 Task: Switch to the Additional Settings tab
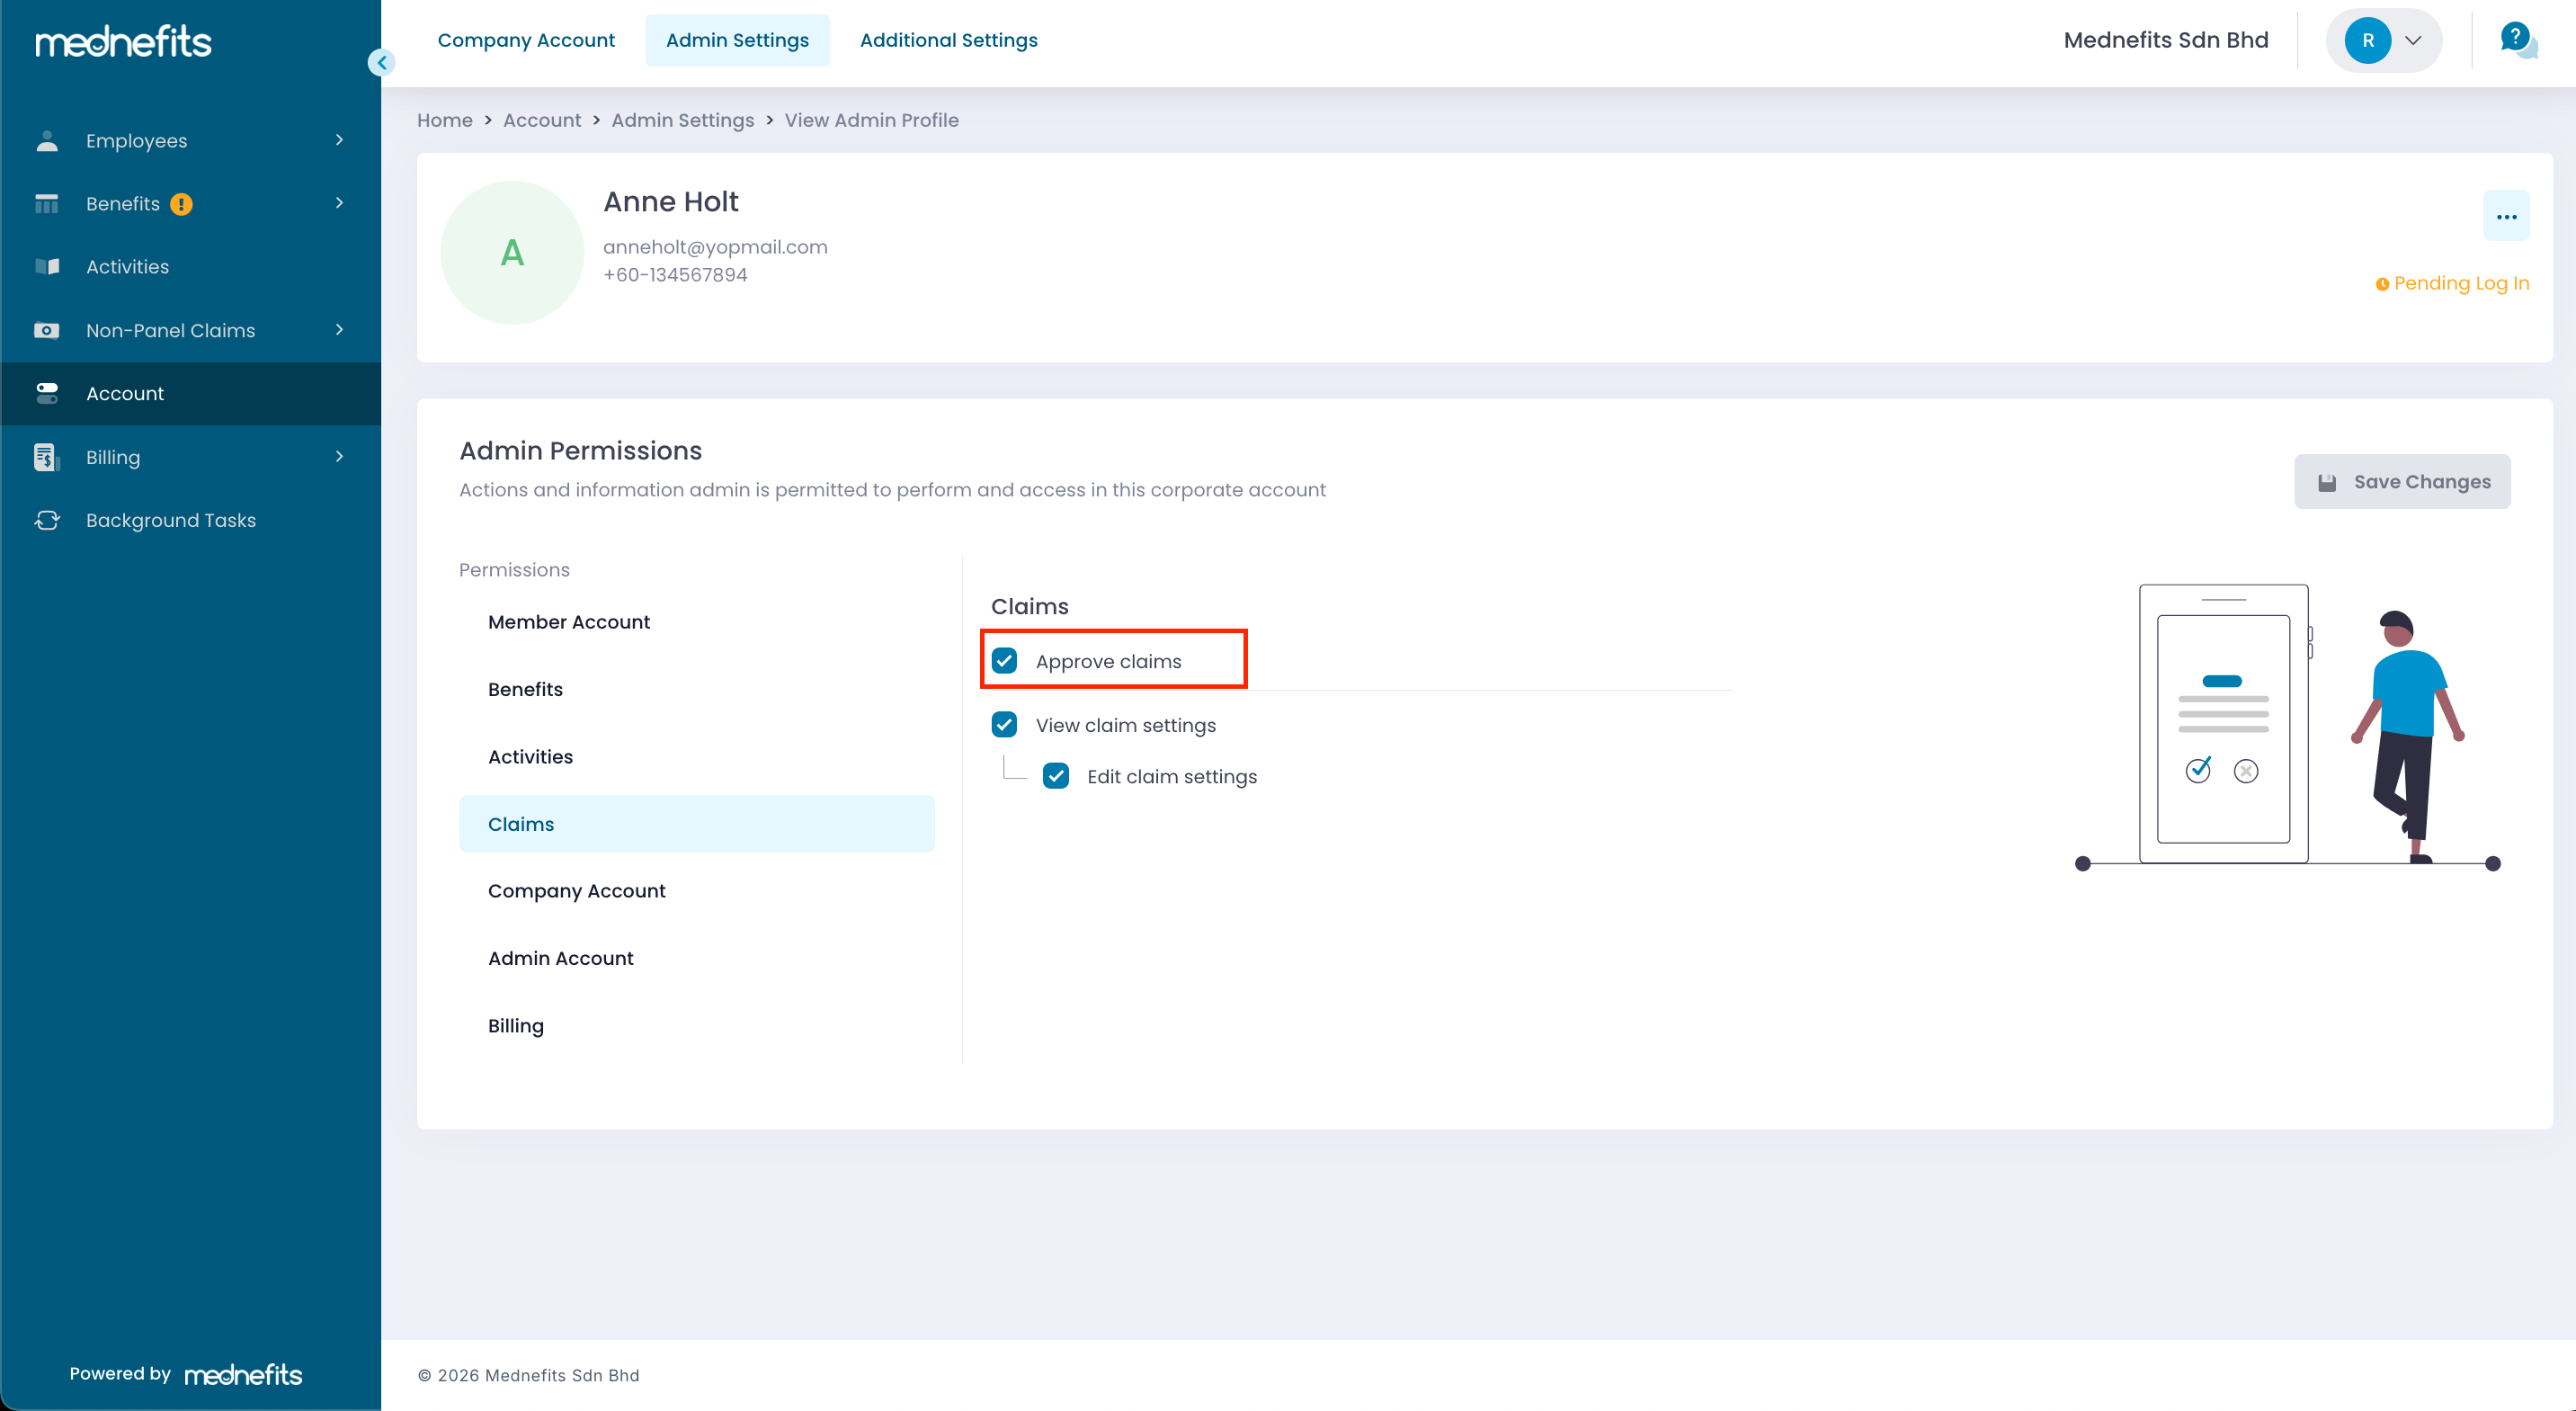click(948, 40)
